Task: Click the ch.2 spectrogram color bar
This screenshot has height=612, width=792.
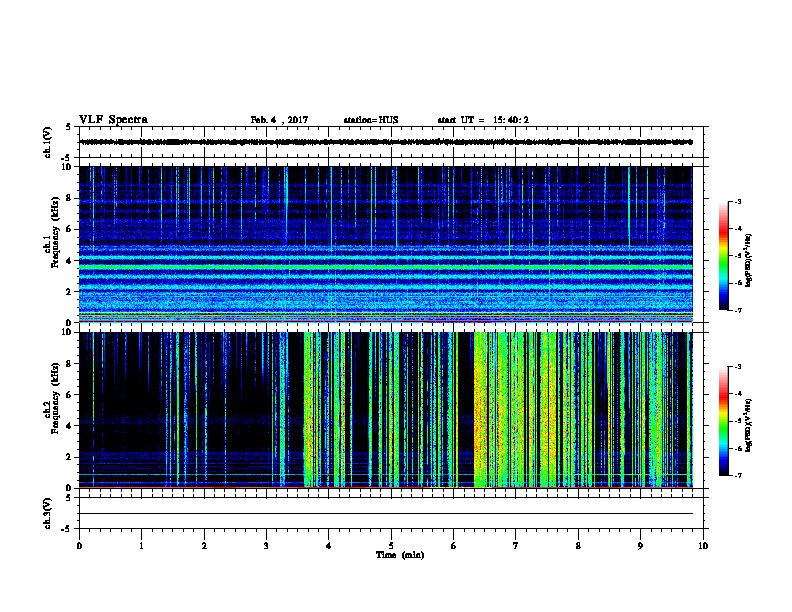Action: pos(724,421)
